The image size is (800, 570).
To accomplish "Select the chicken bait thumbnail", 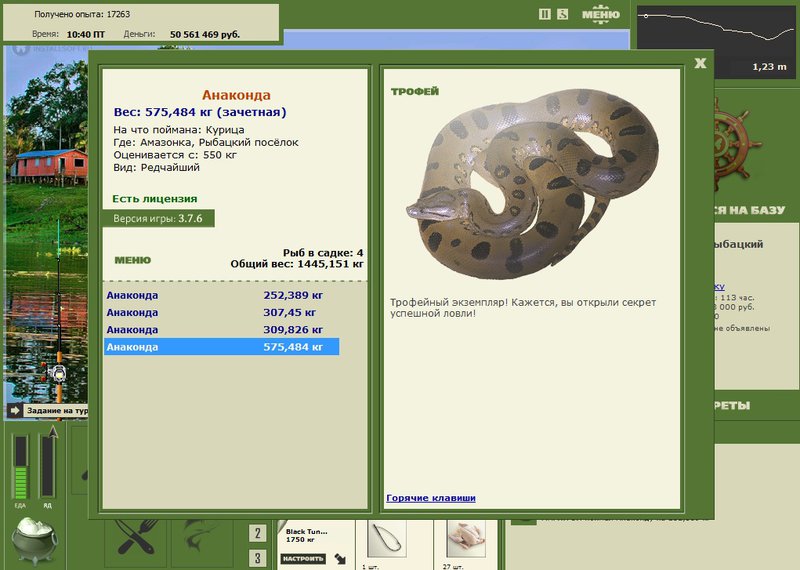I will click(466, 539).
